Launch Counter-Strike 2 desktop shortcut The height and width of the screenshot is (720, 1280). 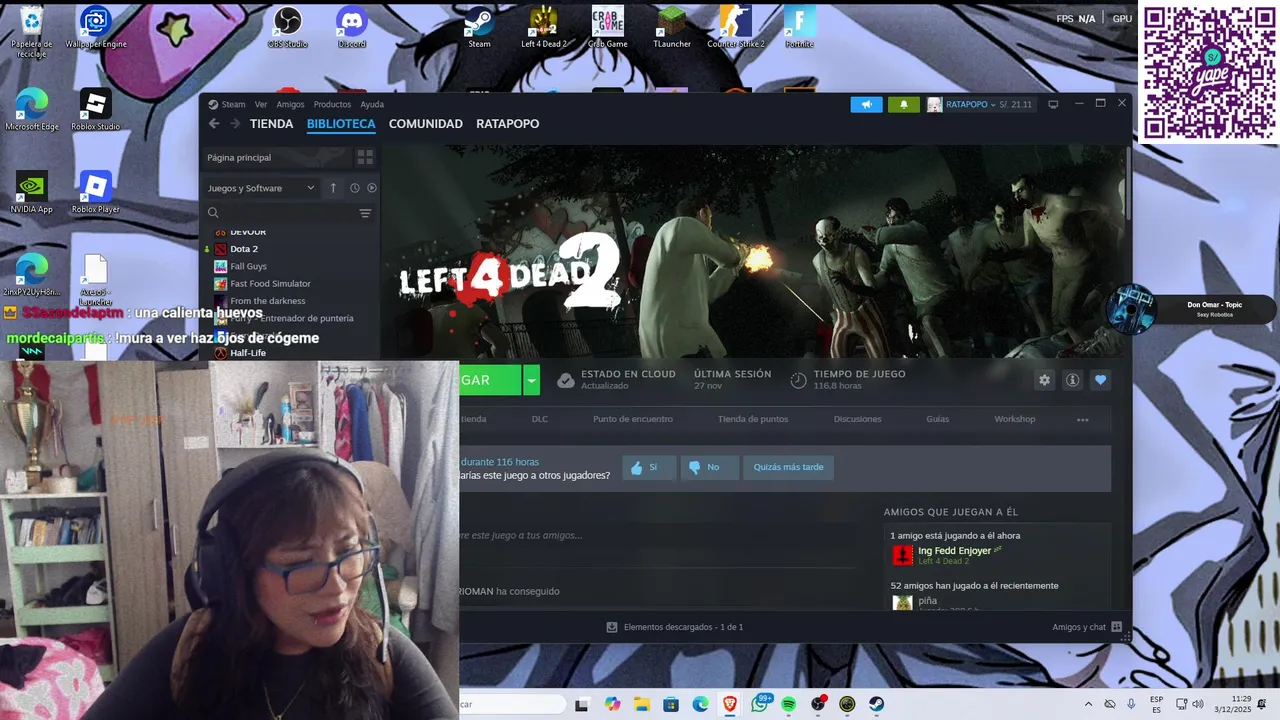point(736,28)
